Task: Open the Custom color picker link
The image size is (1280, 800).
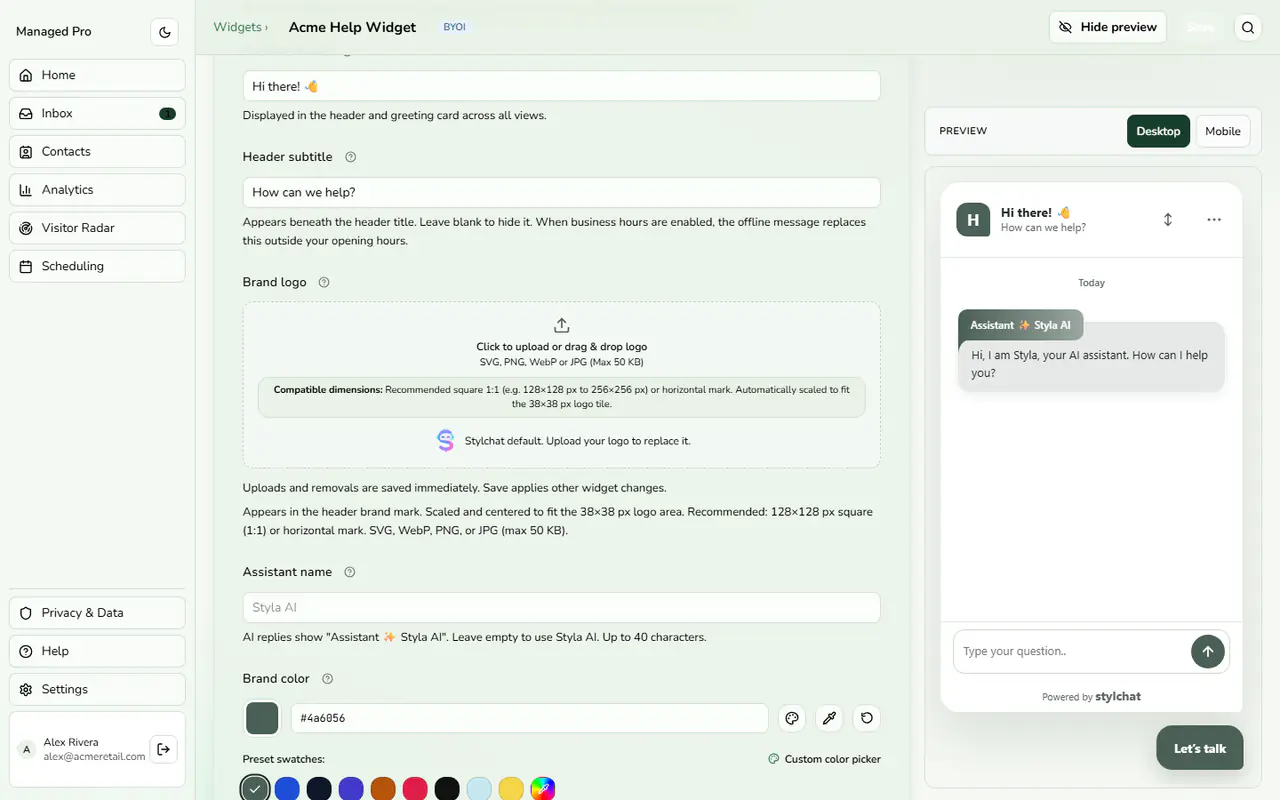Action: coord(825,759)
